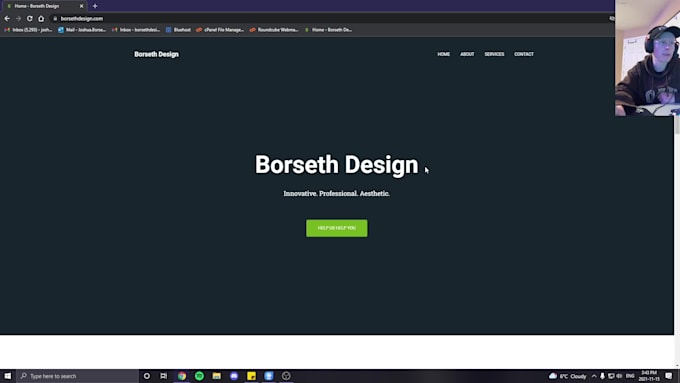Reload the page with the refresh icon
The image size is (680, 383).
[29, 19]
